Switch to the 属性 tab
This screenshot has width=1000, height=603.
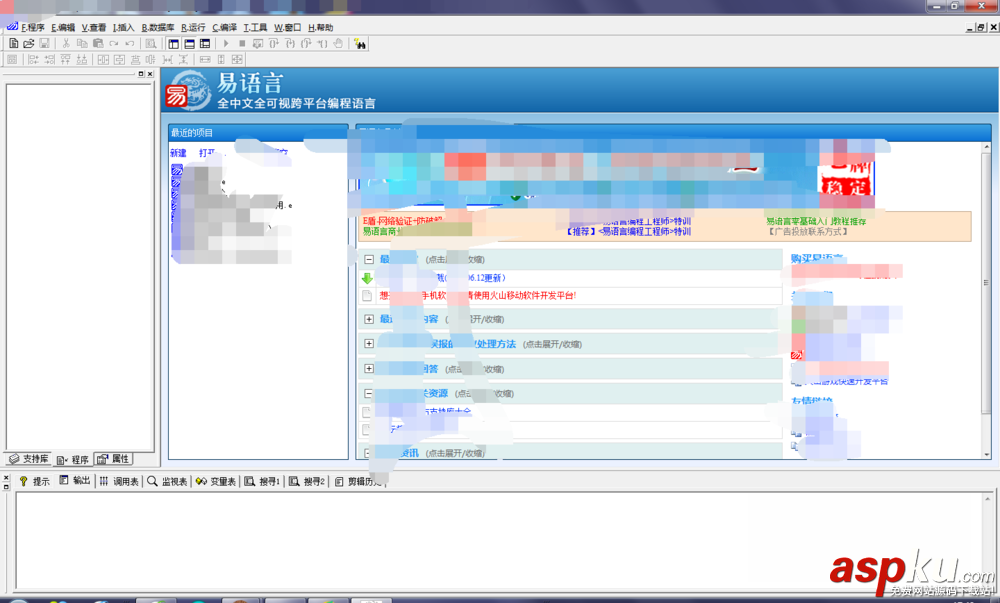coord(113,459)
